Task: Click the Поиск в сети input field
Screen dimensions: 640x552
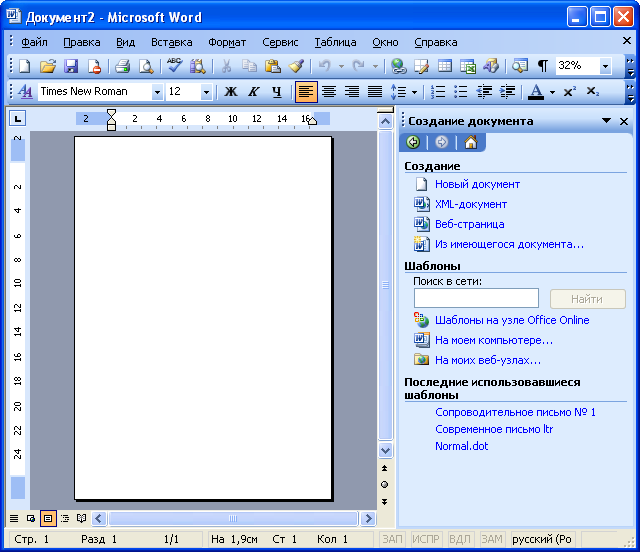Action: 476,298
